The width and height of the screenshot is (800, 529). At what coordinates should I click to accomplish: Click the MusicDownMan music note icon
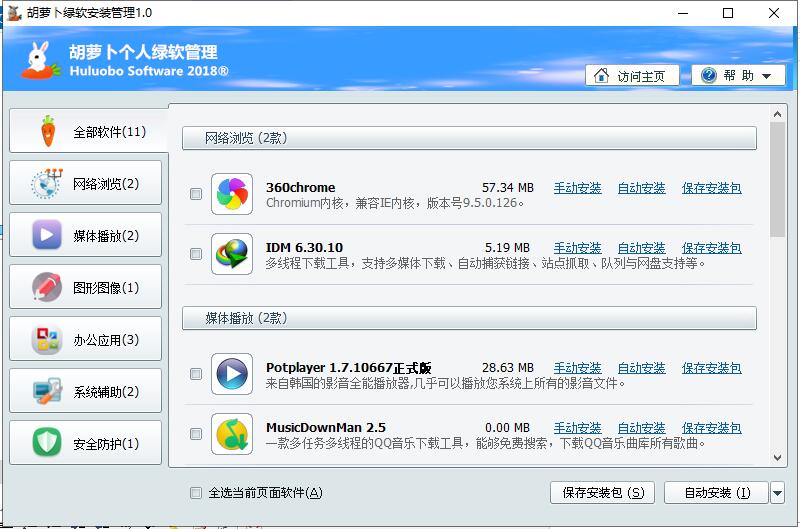point(232,434)
